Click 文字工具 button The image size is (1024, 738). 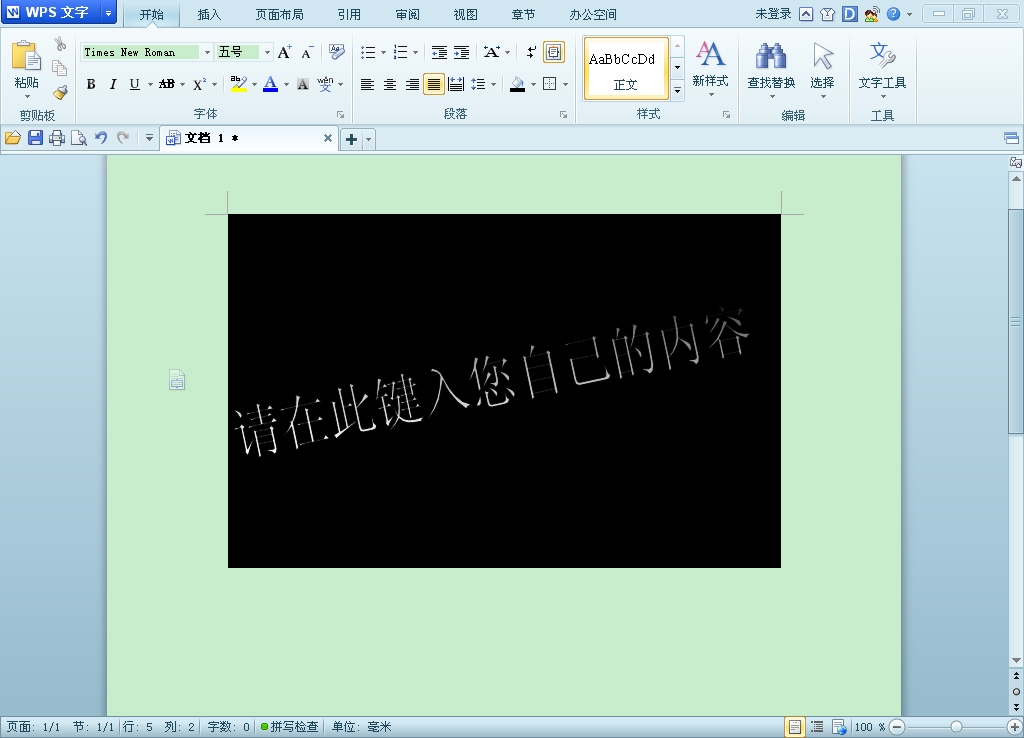click(882, 70)
